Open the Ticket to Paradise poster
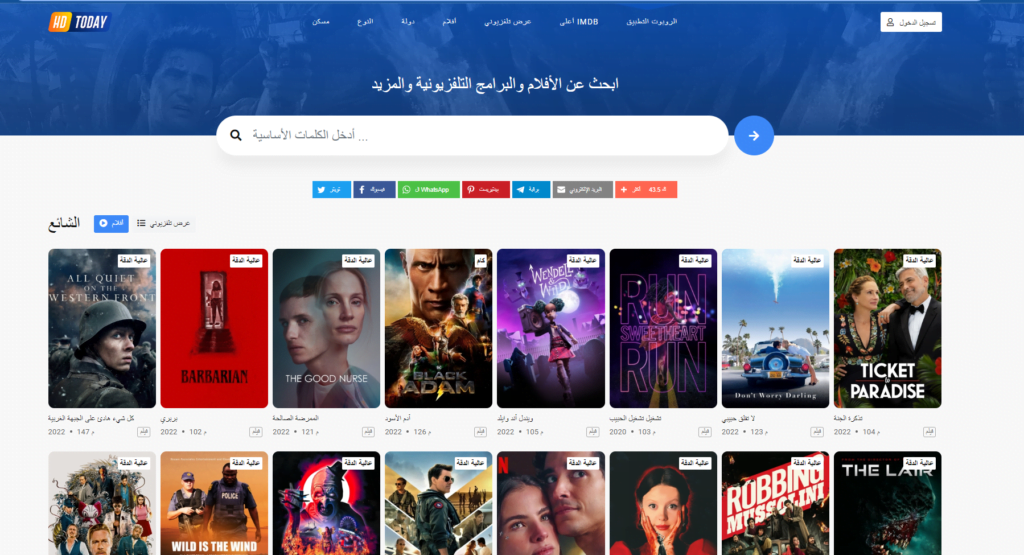Viewport: 1024px width, 555px height. pos(888,328)
